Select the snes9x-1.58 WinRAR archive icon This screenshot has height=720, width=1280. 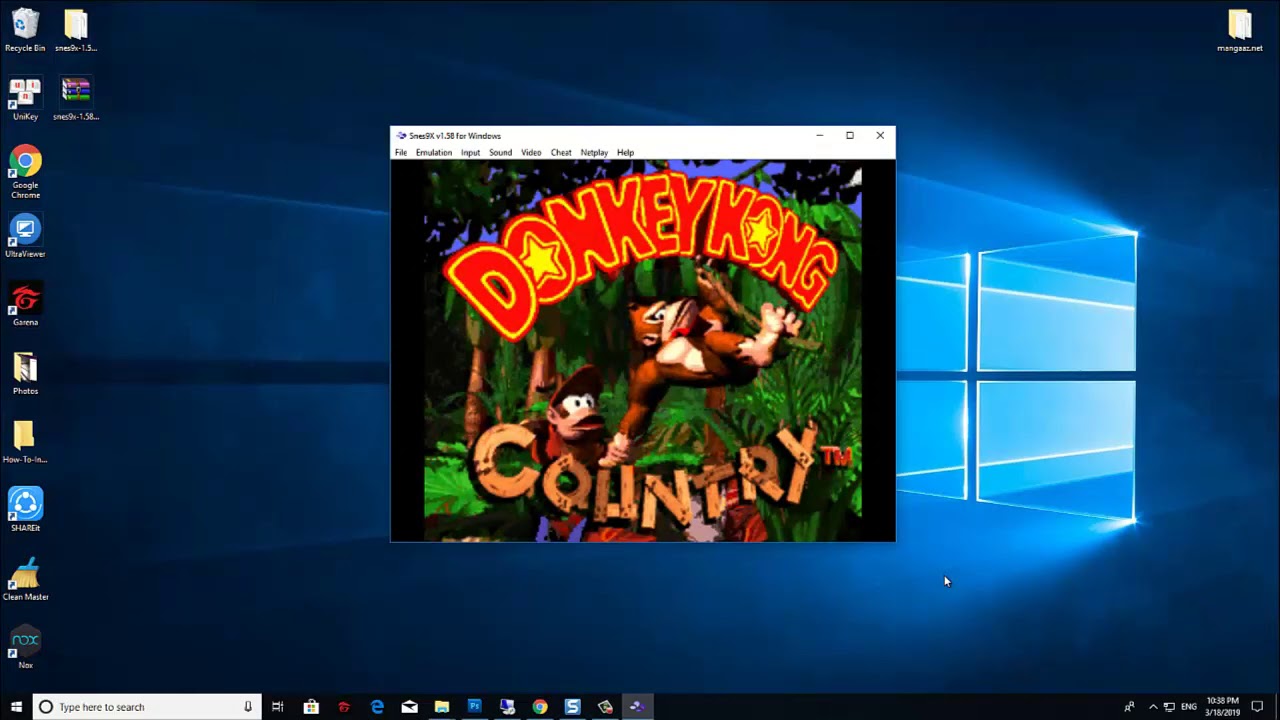pyautogui.click(x=76, y=100)
